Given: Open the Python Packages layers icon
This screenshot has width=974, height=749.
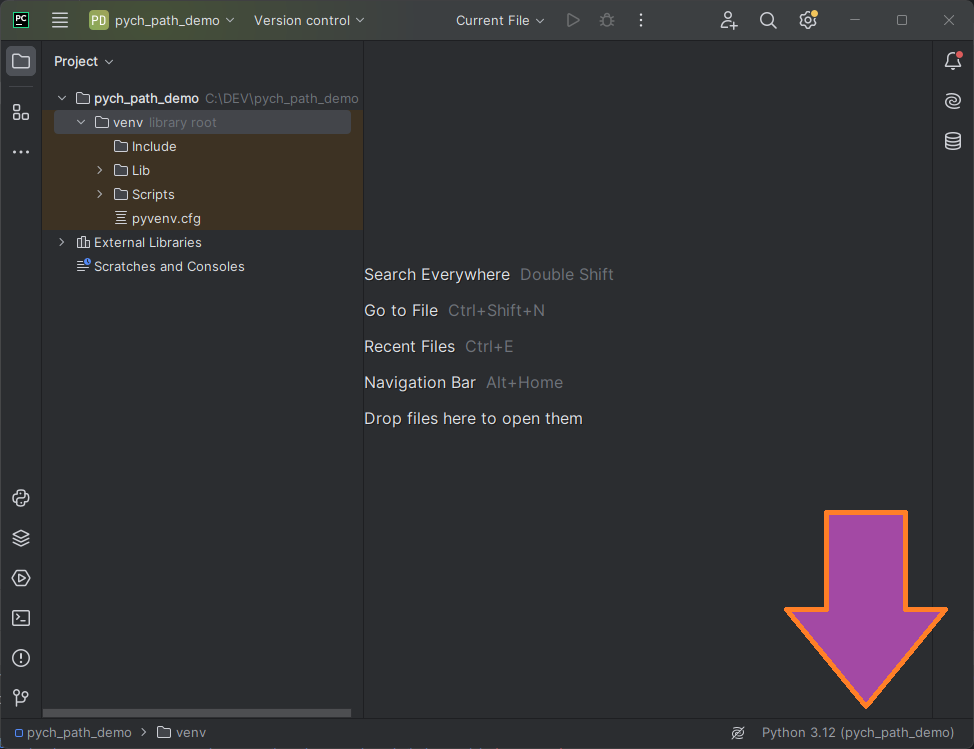Looking at the screenshot, I should click(x=21, y=538).
